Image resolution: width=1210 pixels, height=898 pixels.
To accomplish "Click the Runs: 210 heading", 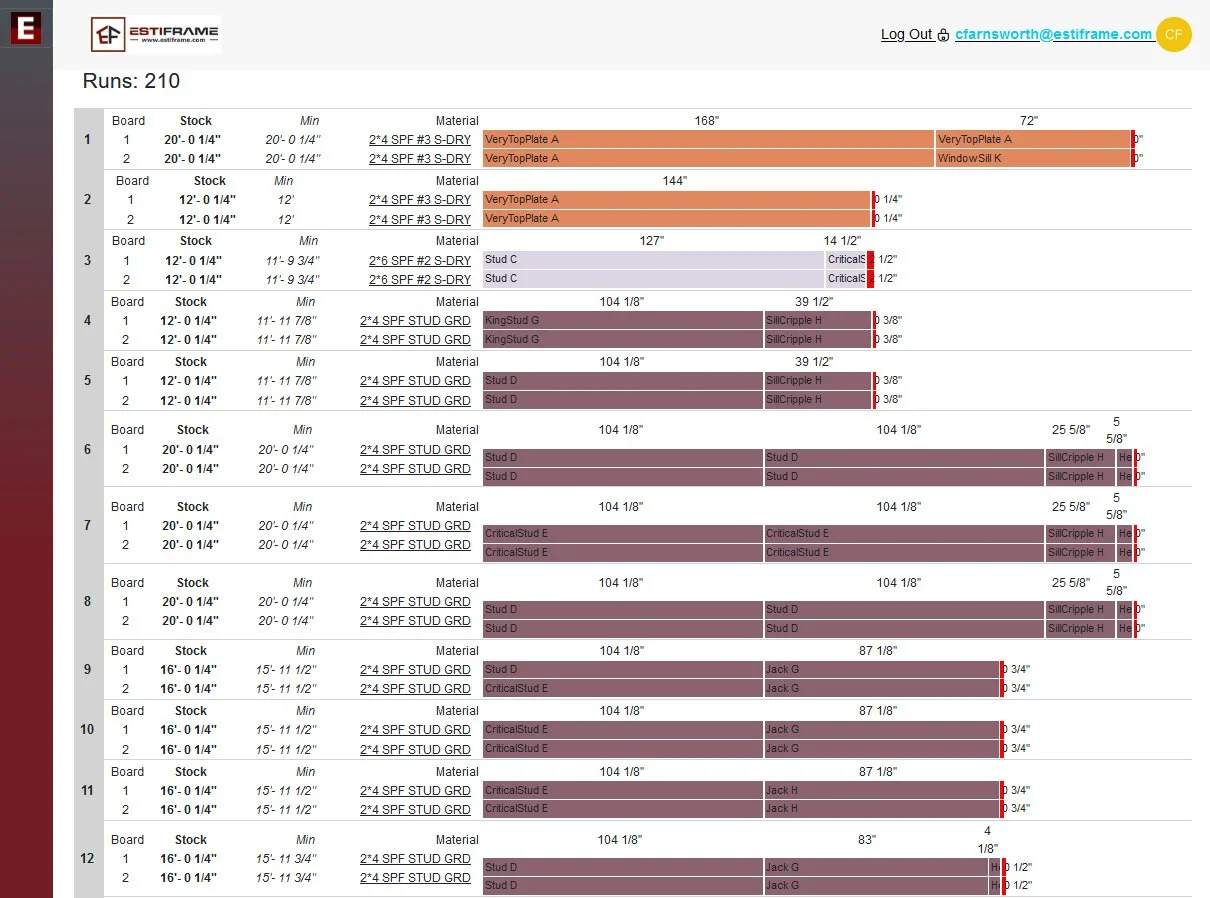I will [x=130, y=81].
